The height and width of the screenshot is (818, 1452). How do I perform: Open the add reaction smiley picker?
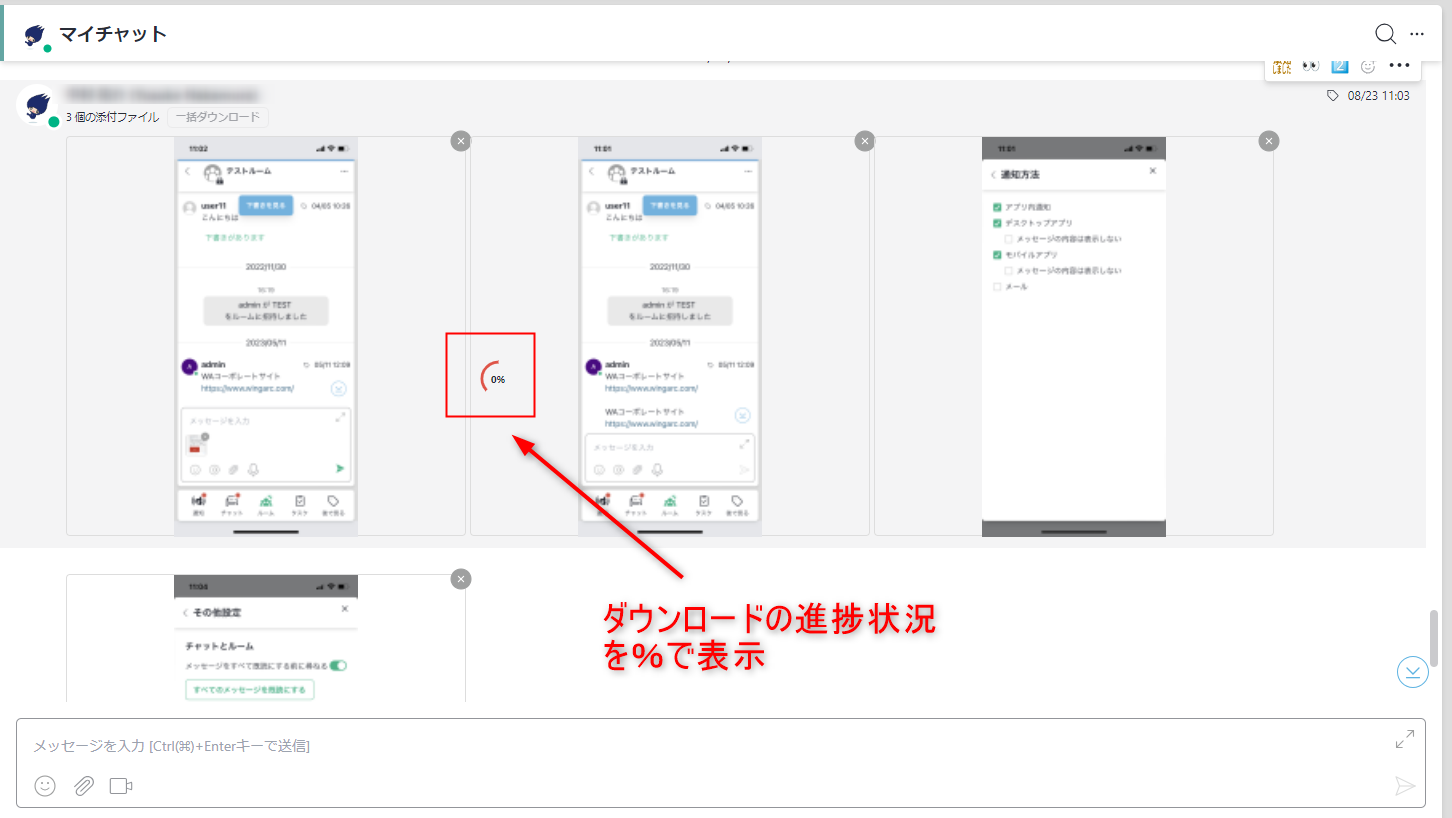[x=1368, y=66]
